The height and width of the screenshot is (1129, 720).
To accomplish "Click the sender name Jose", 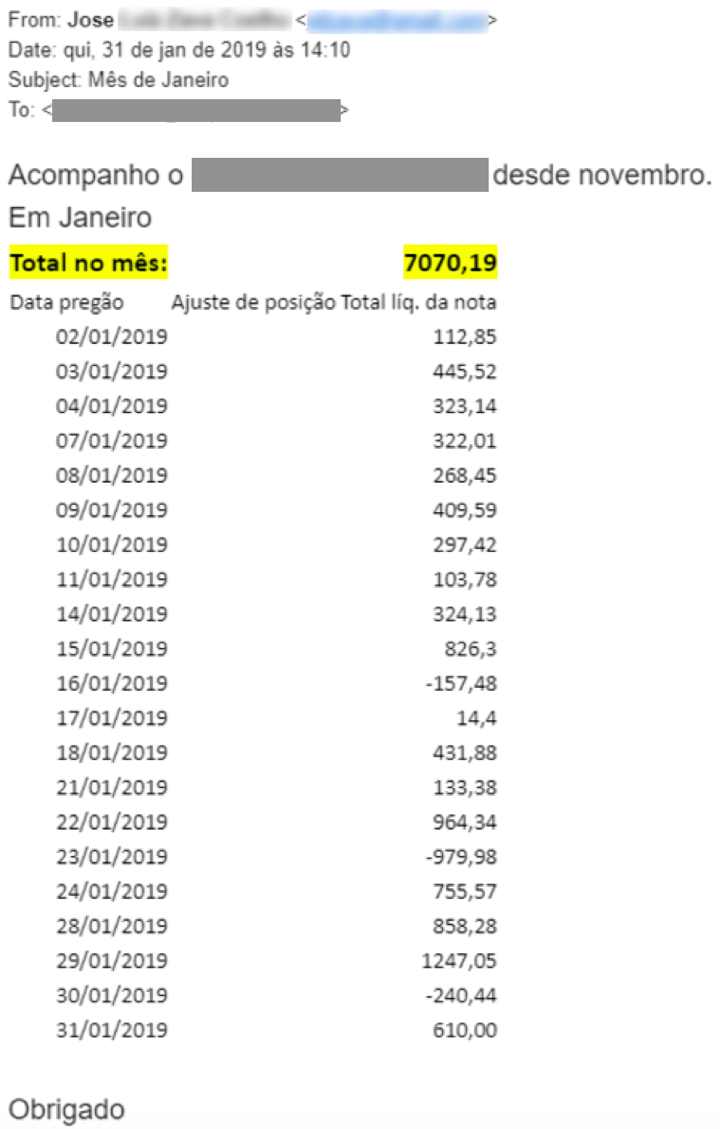I will point(91,19).
